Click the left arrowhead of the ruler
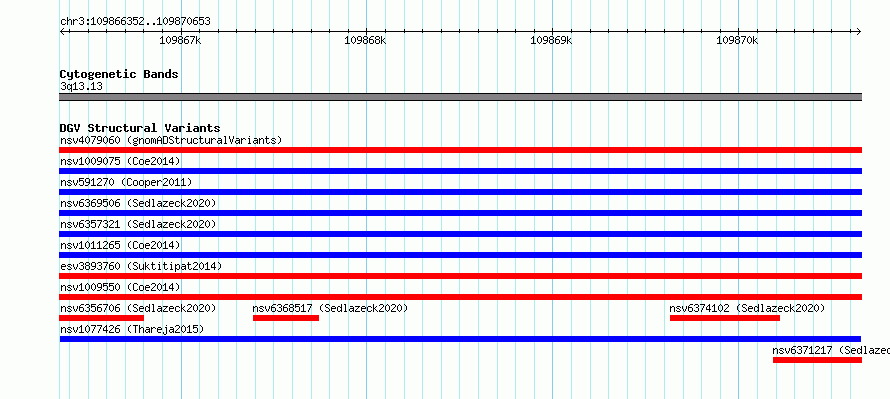Viewport: 890px width, 399px height. pos(62,31)
